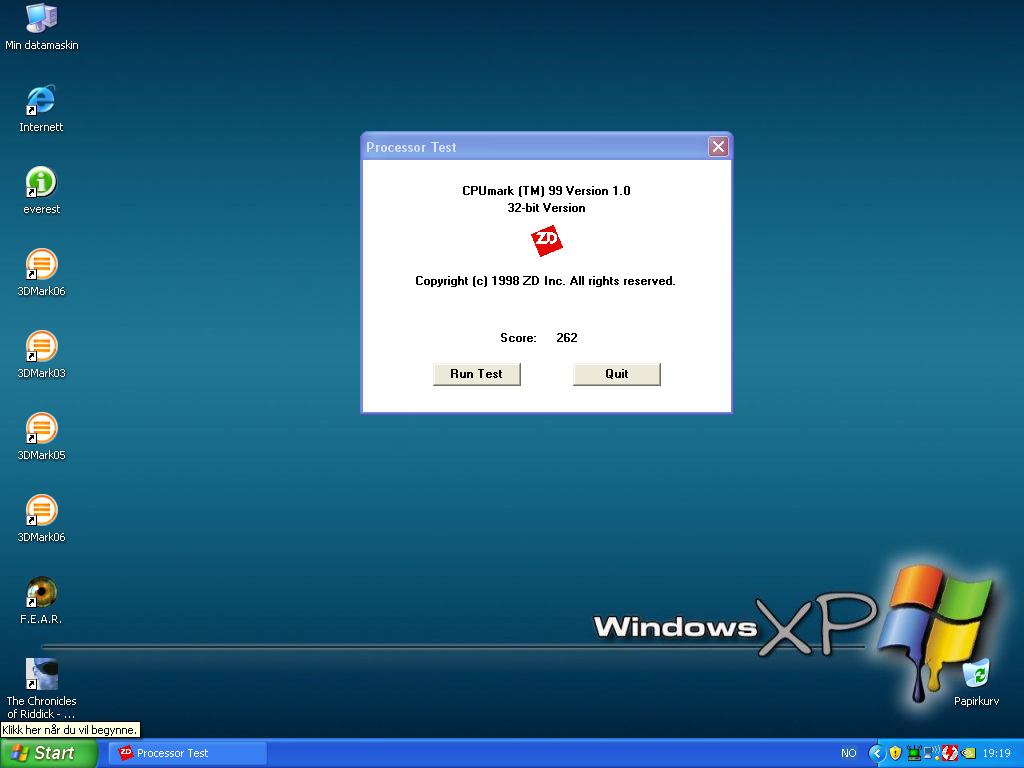Expand hidden system tray icons arrow
Image resolution: width=1024 pixels, height=768 pixels.
click(877, 753)
